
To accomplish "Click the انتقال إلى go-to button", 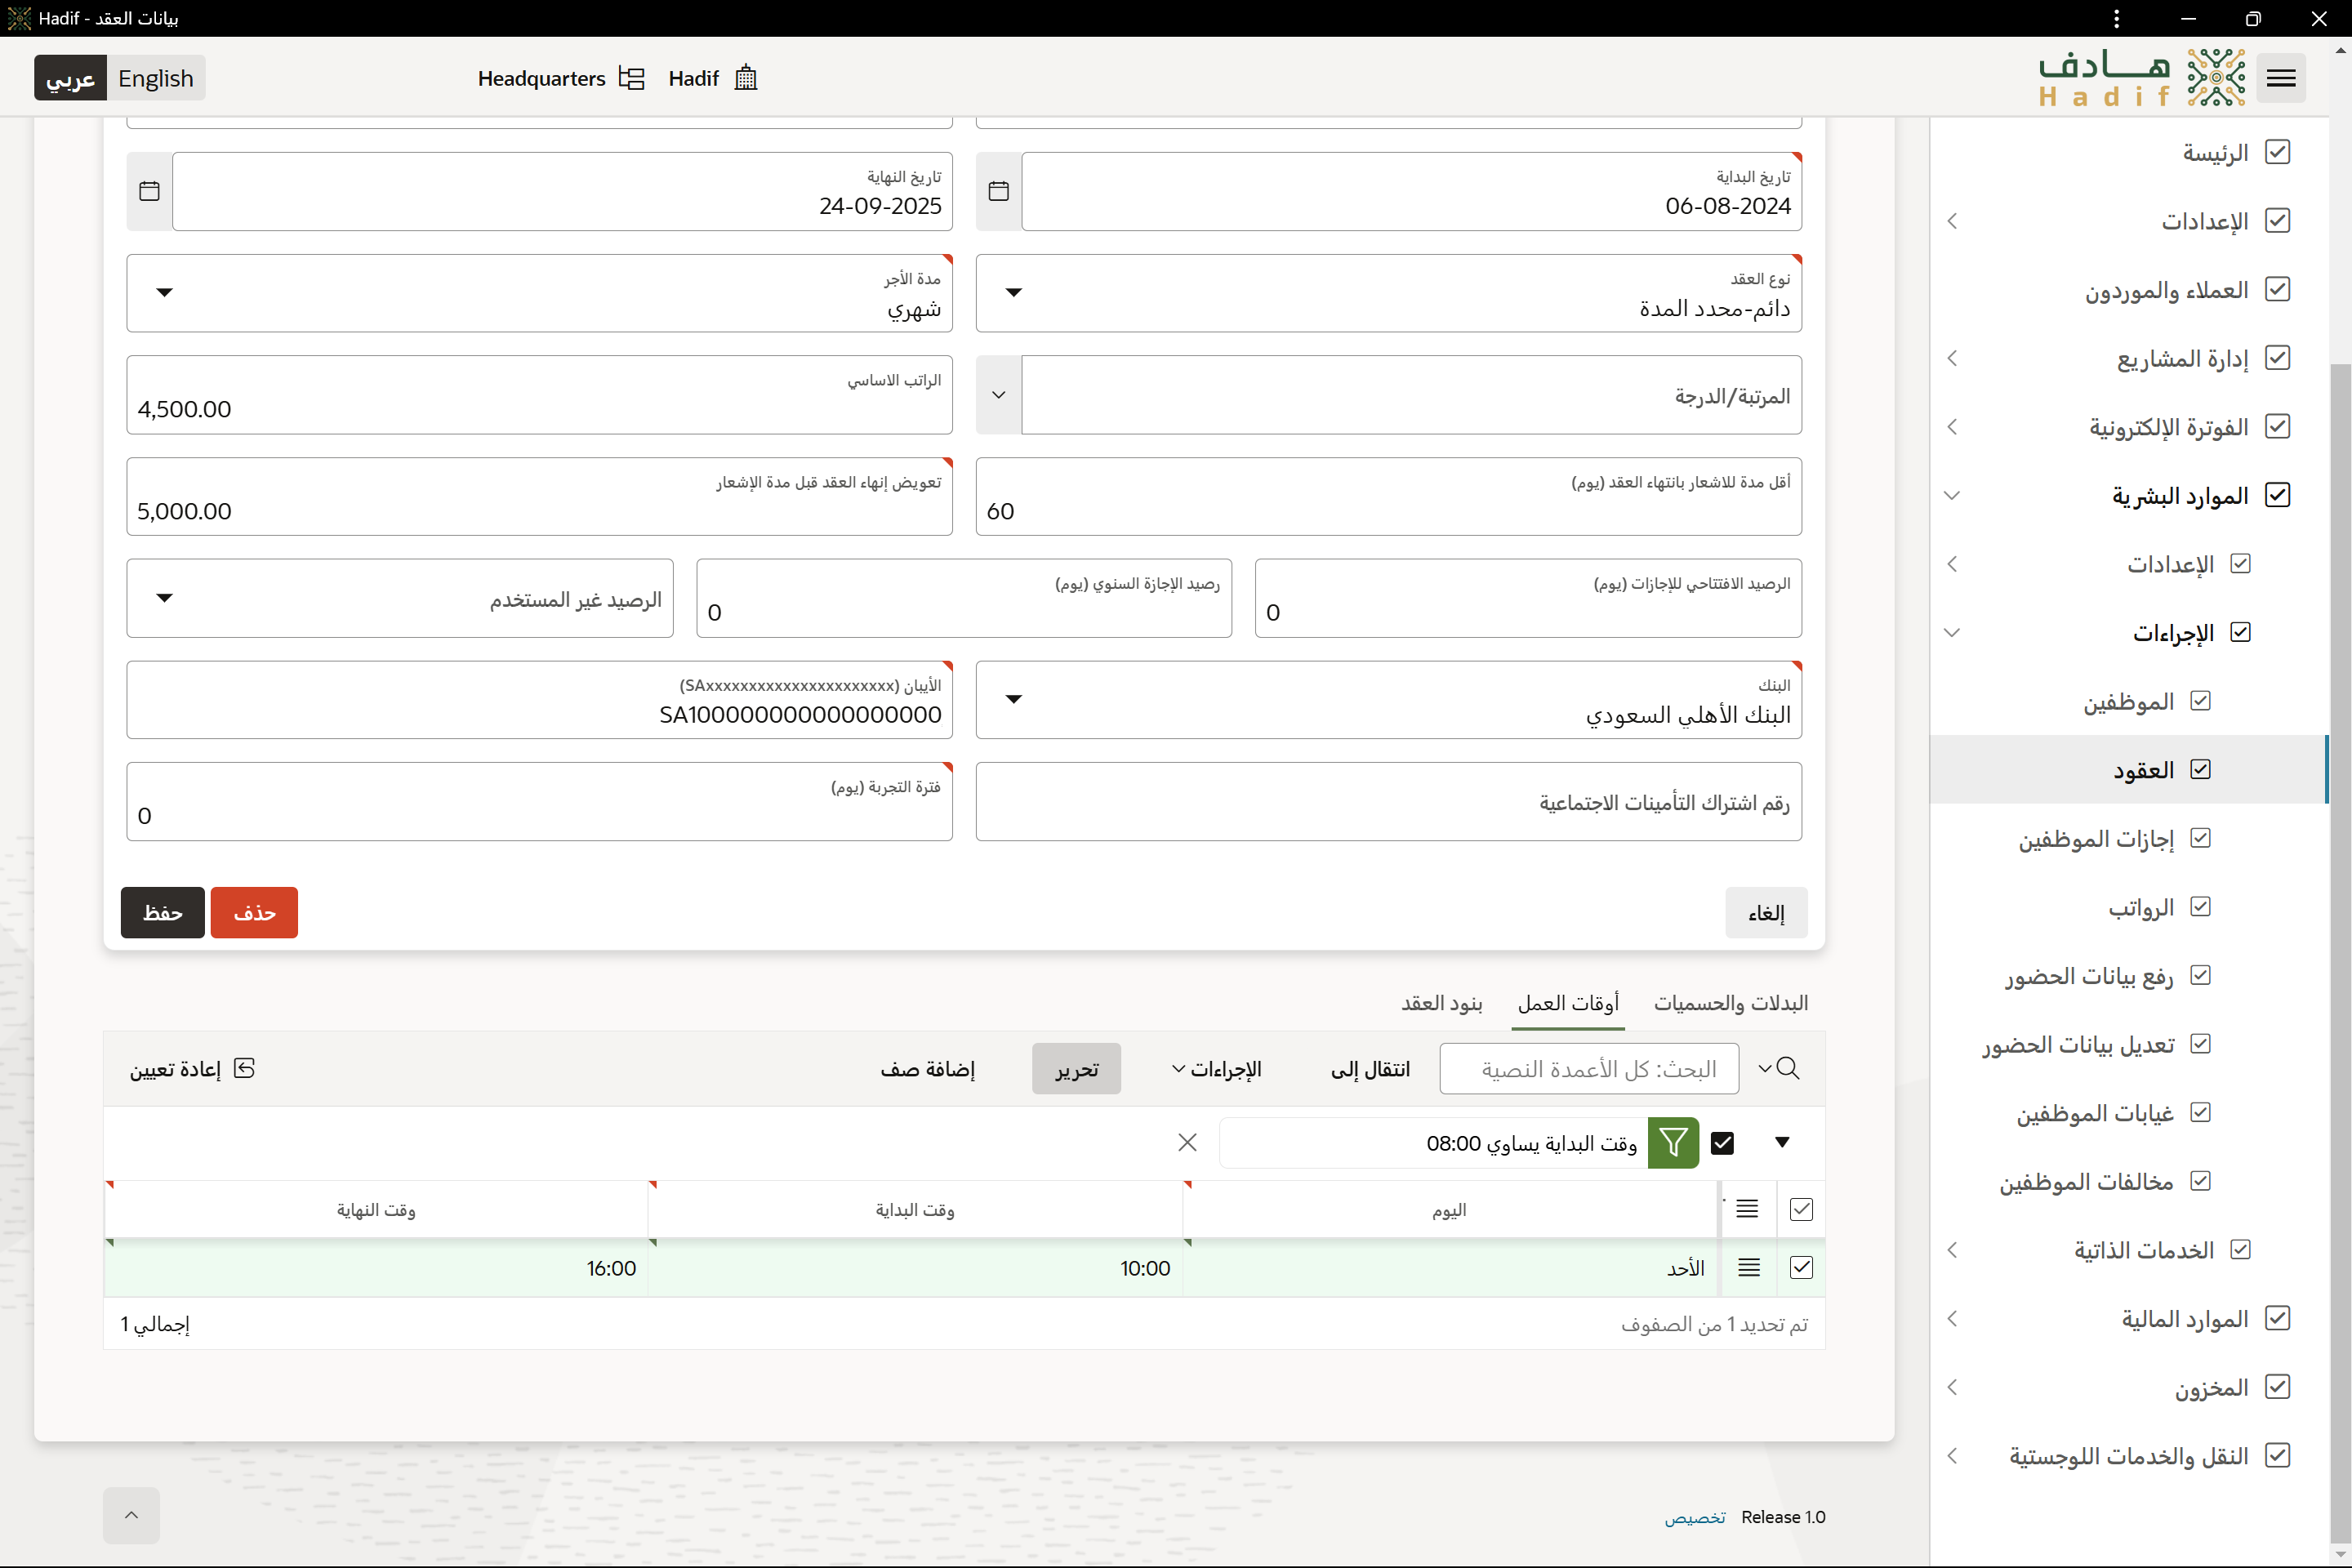I will [1370, 1069].
